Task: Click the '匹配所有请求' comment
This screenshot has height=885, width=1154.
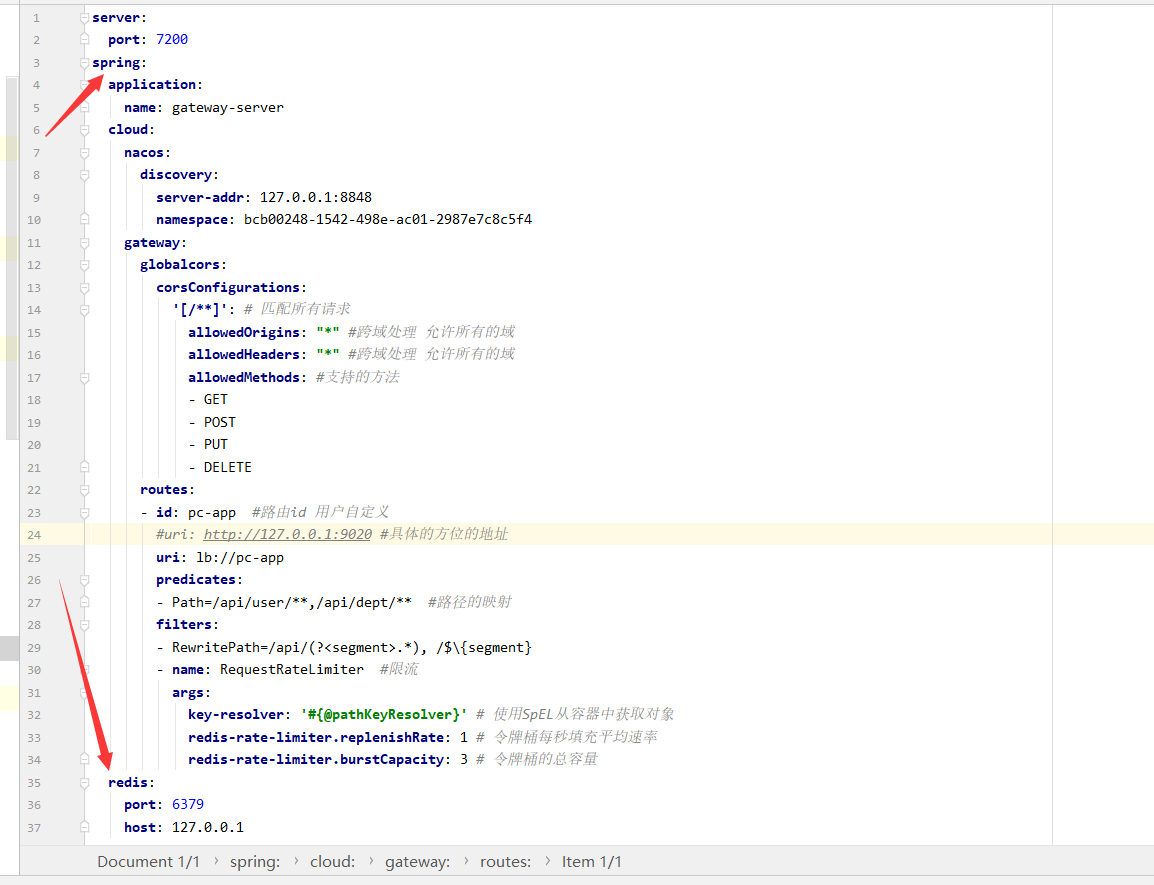Action: click(x=305, y=308)
